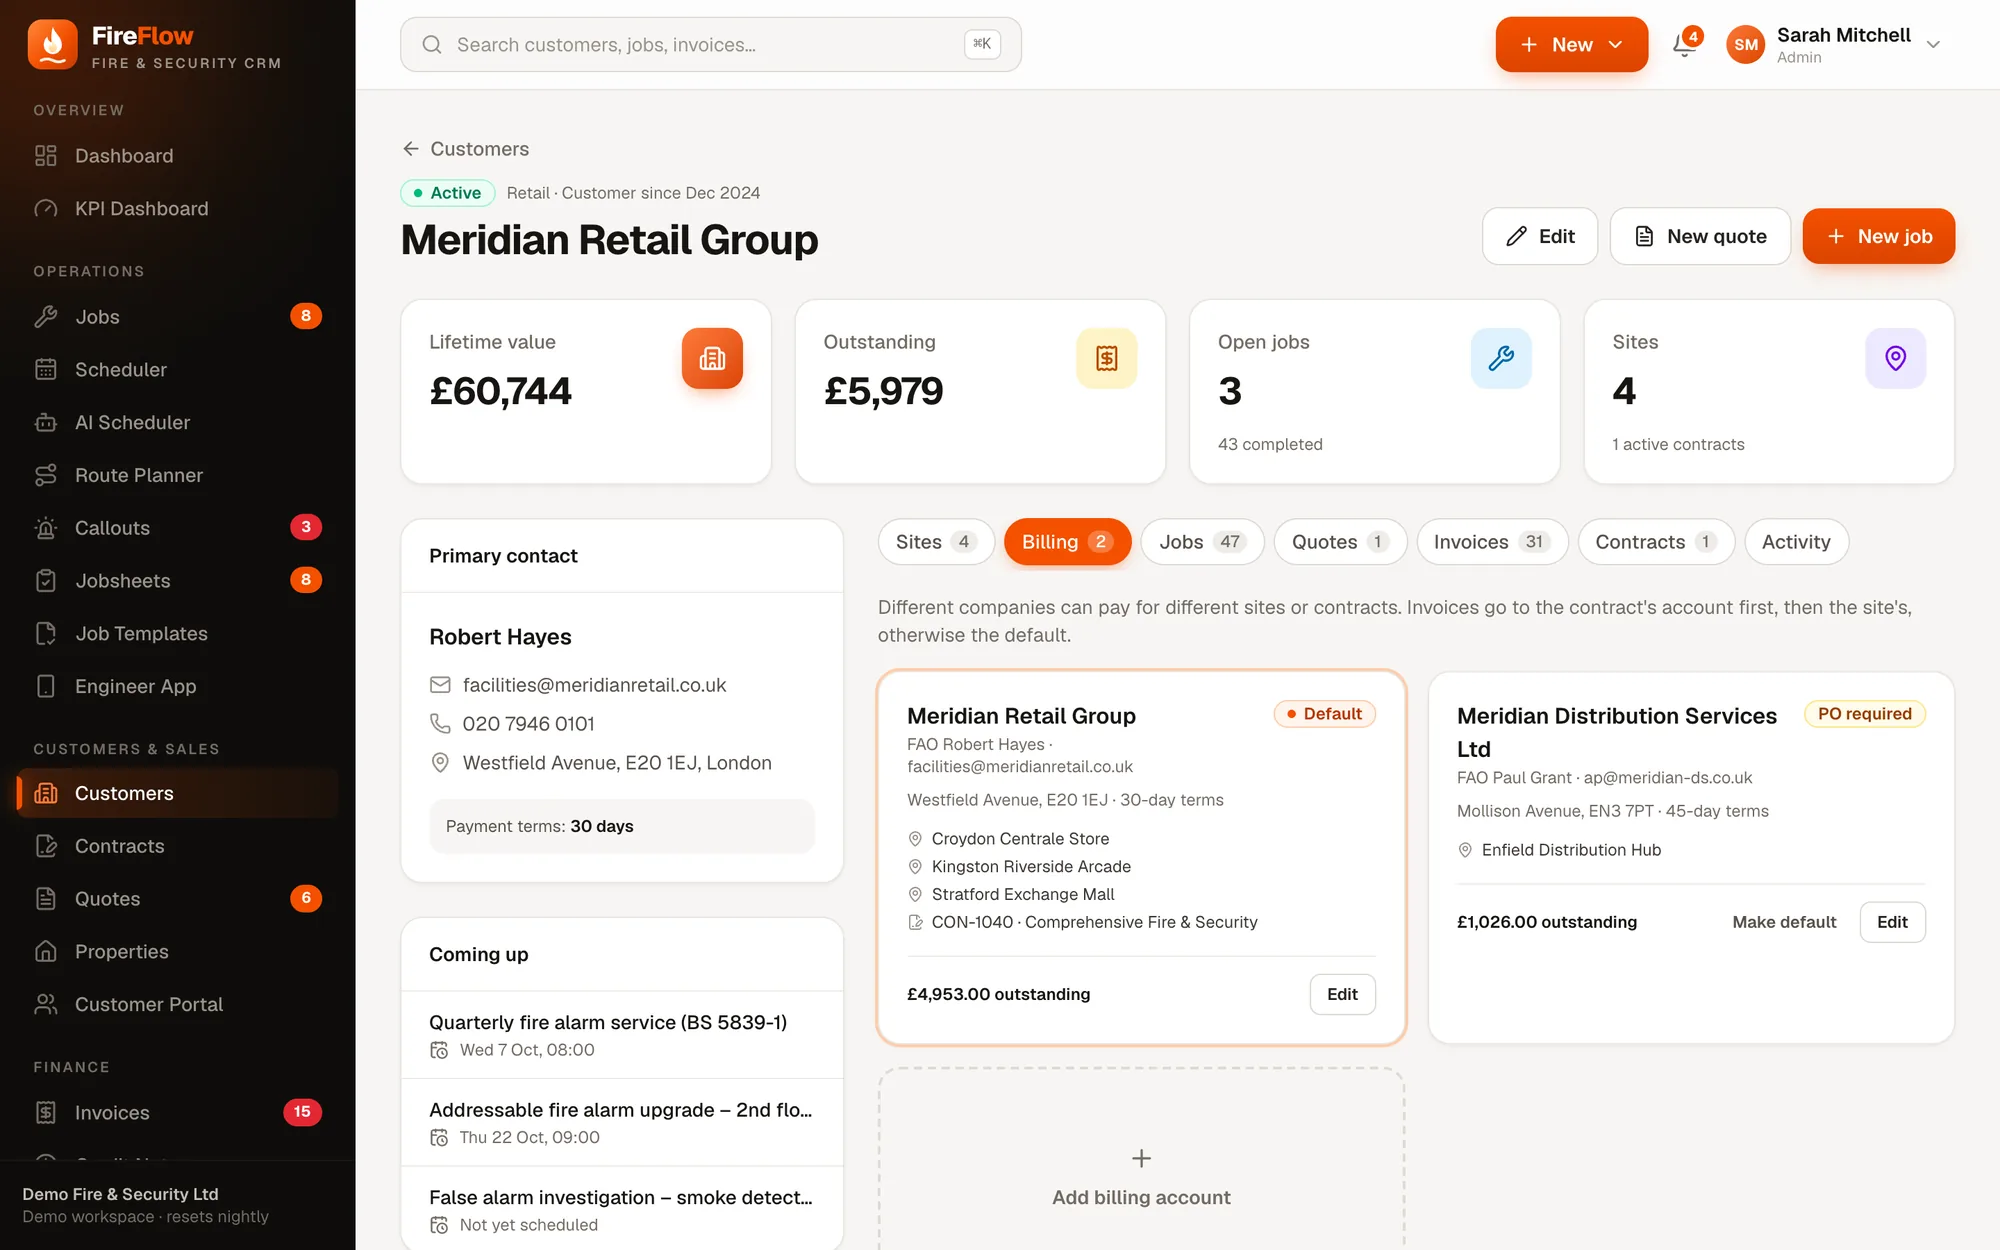2000x1250 pixels.
Task: Open Engineer App in the sidebar
Action: pos(178,686)
